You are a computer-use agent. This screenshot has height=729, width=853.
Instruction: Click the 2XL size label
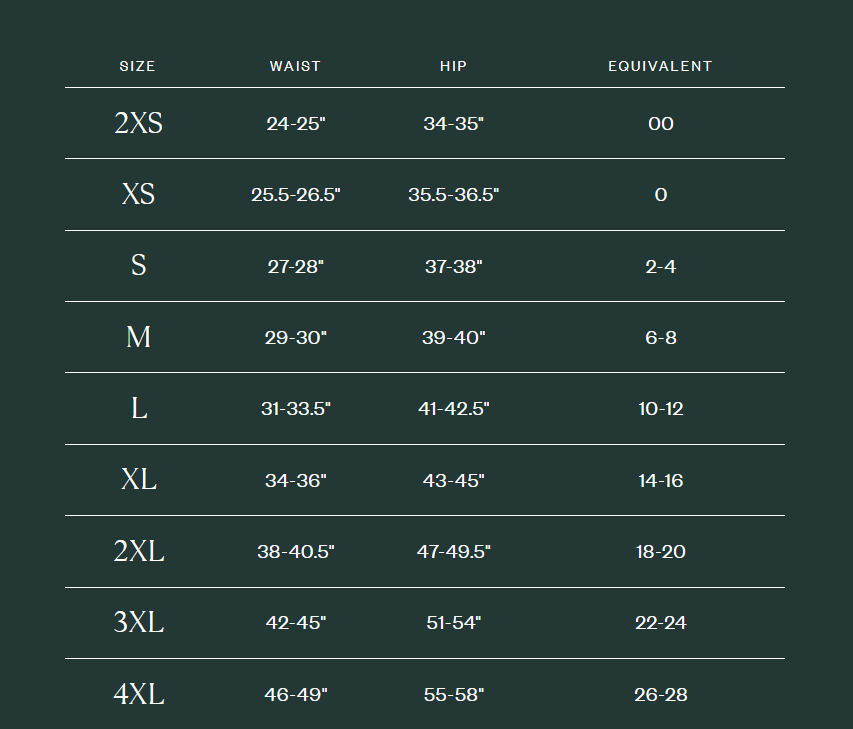[x=138, y=551]
